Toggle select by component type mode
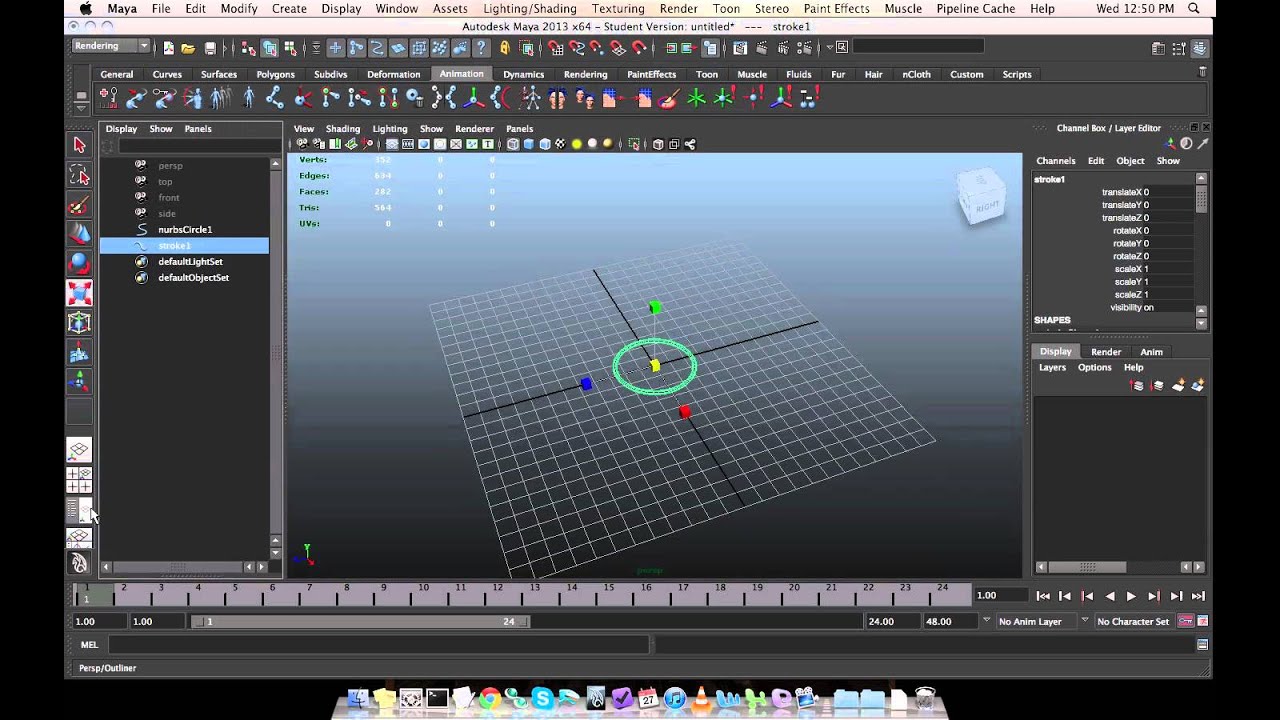 (x=290, y=47)
